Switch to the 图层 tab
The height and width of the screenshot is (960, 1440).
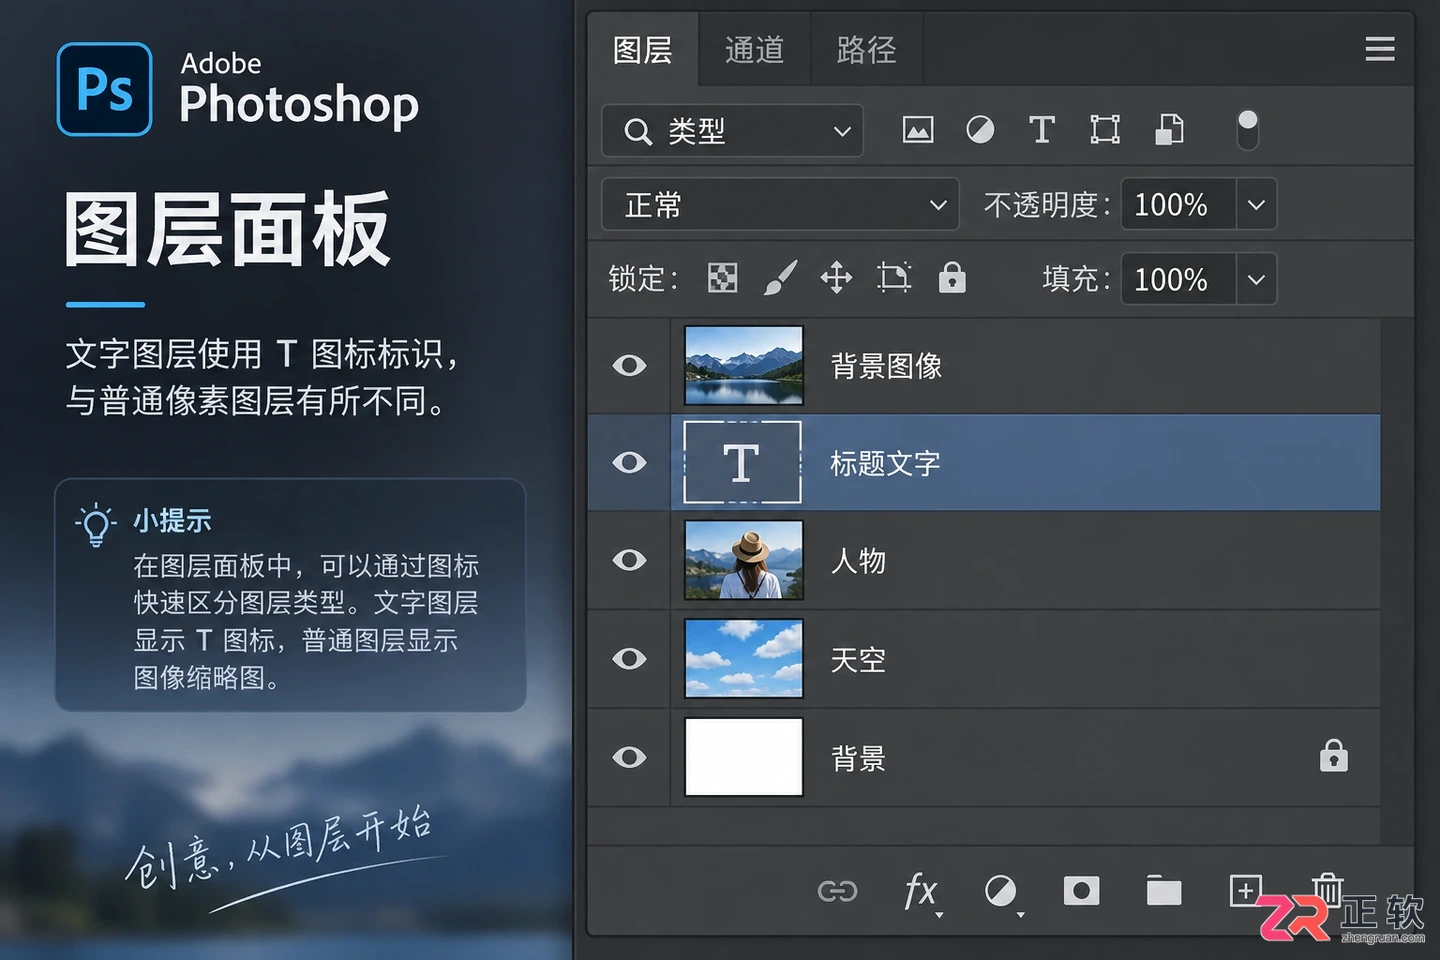pyautogui.click(x=642, y=50)
